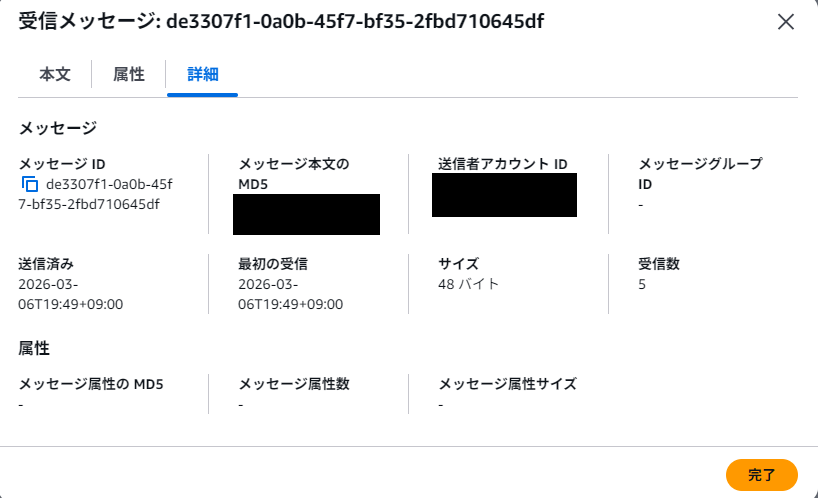Click the 最初の受信 timestamp value

coord(290,294)
